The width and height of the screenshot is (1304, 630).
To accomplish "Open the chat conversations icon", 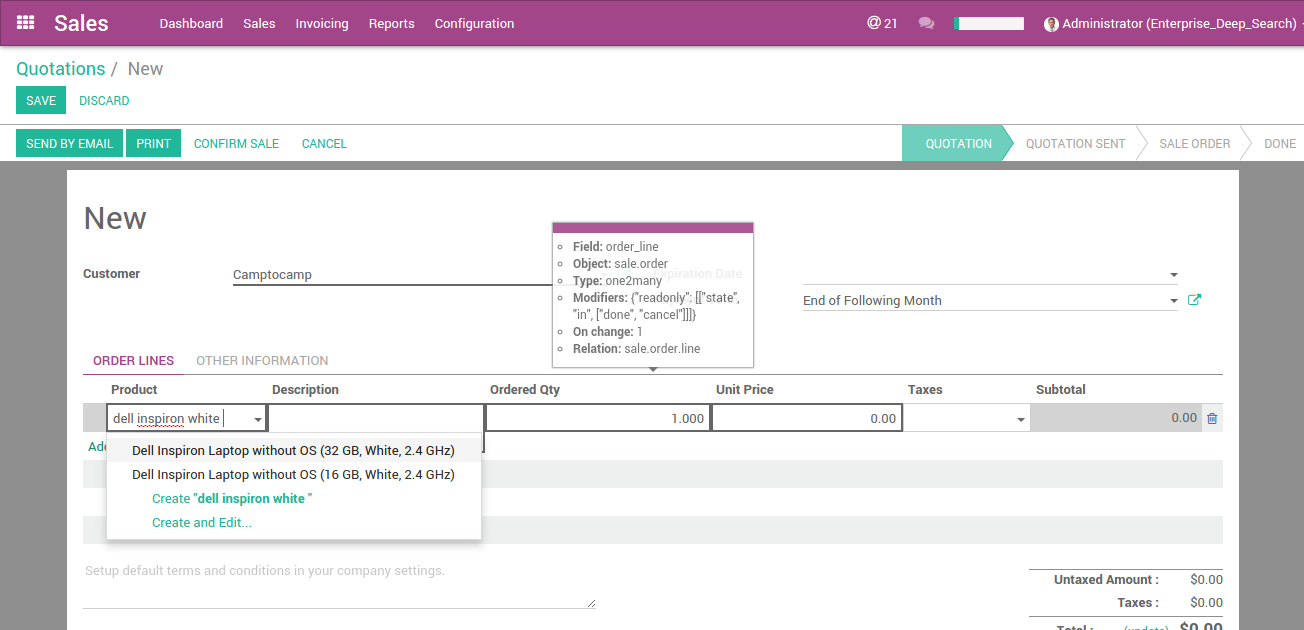I will 926,23.
